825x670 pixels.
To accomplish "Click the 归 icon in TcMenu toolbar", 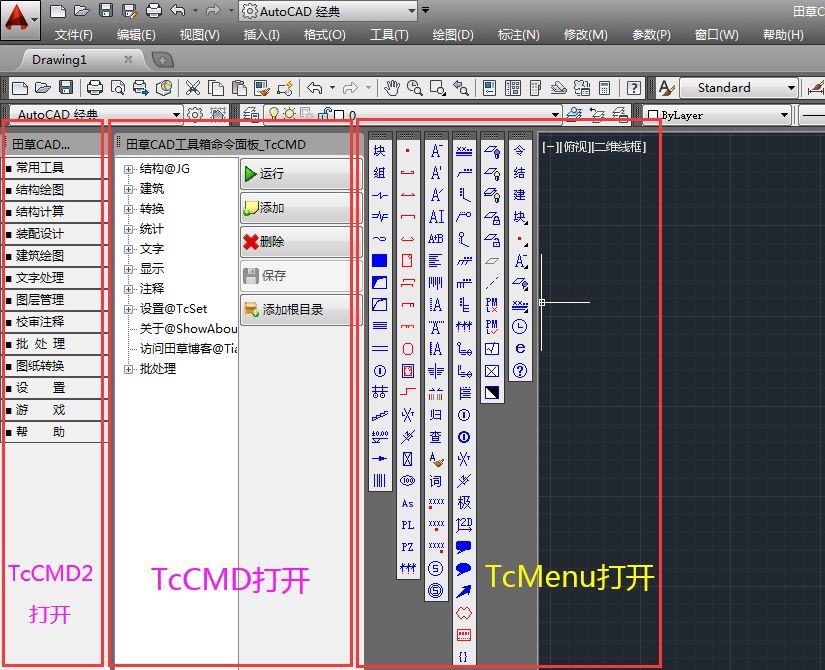I will (436, 415).
